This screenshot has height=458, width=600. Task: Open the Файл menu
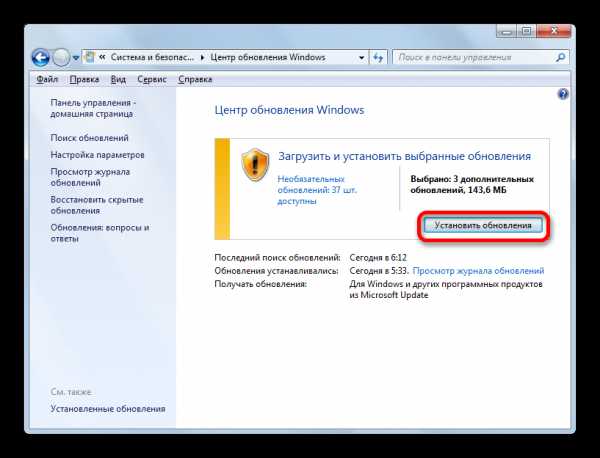point(47,79)
